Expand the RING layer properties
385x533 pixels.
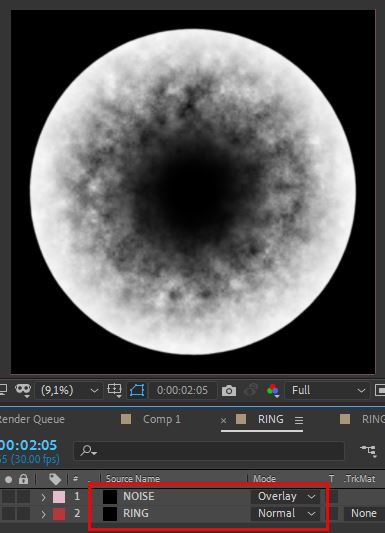43,514
